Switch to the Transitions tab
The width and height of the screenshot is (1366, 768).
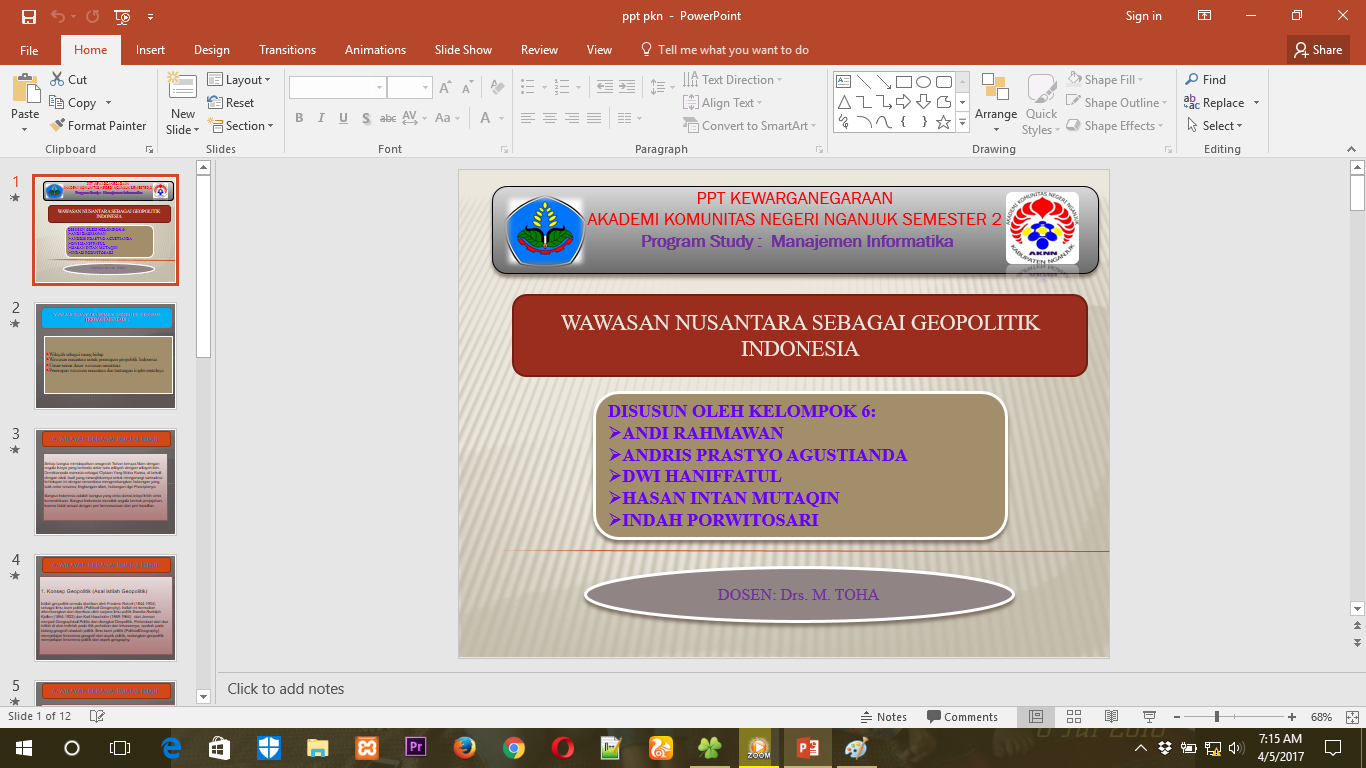[x=287, y=49]
